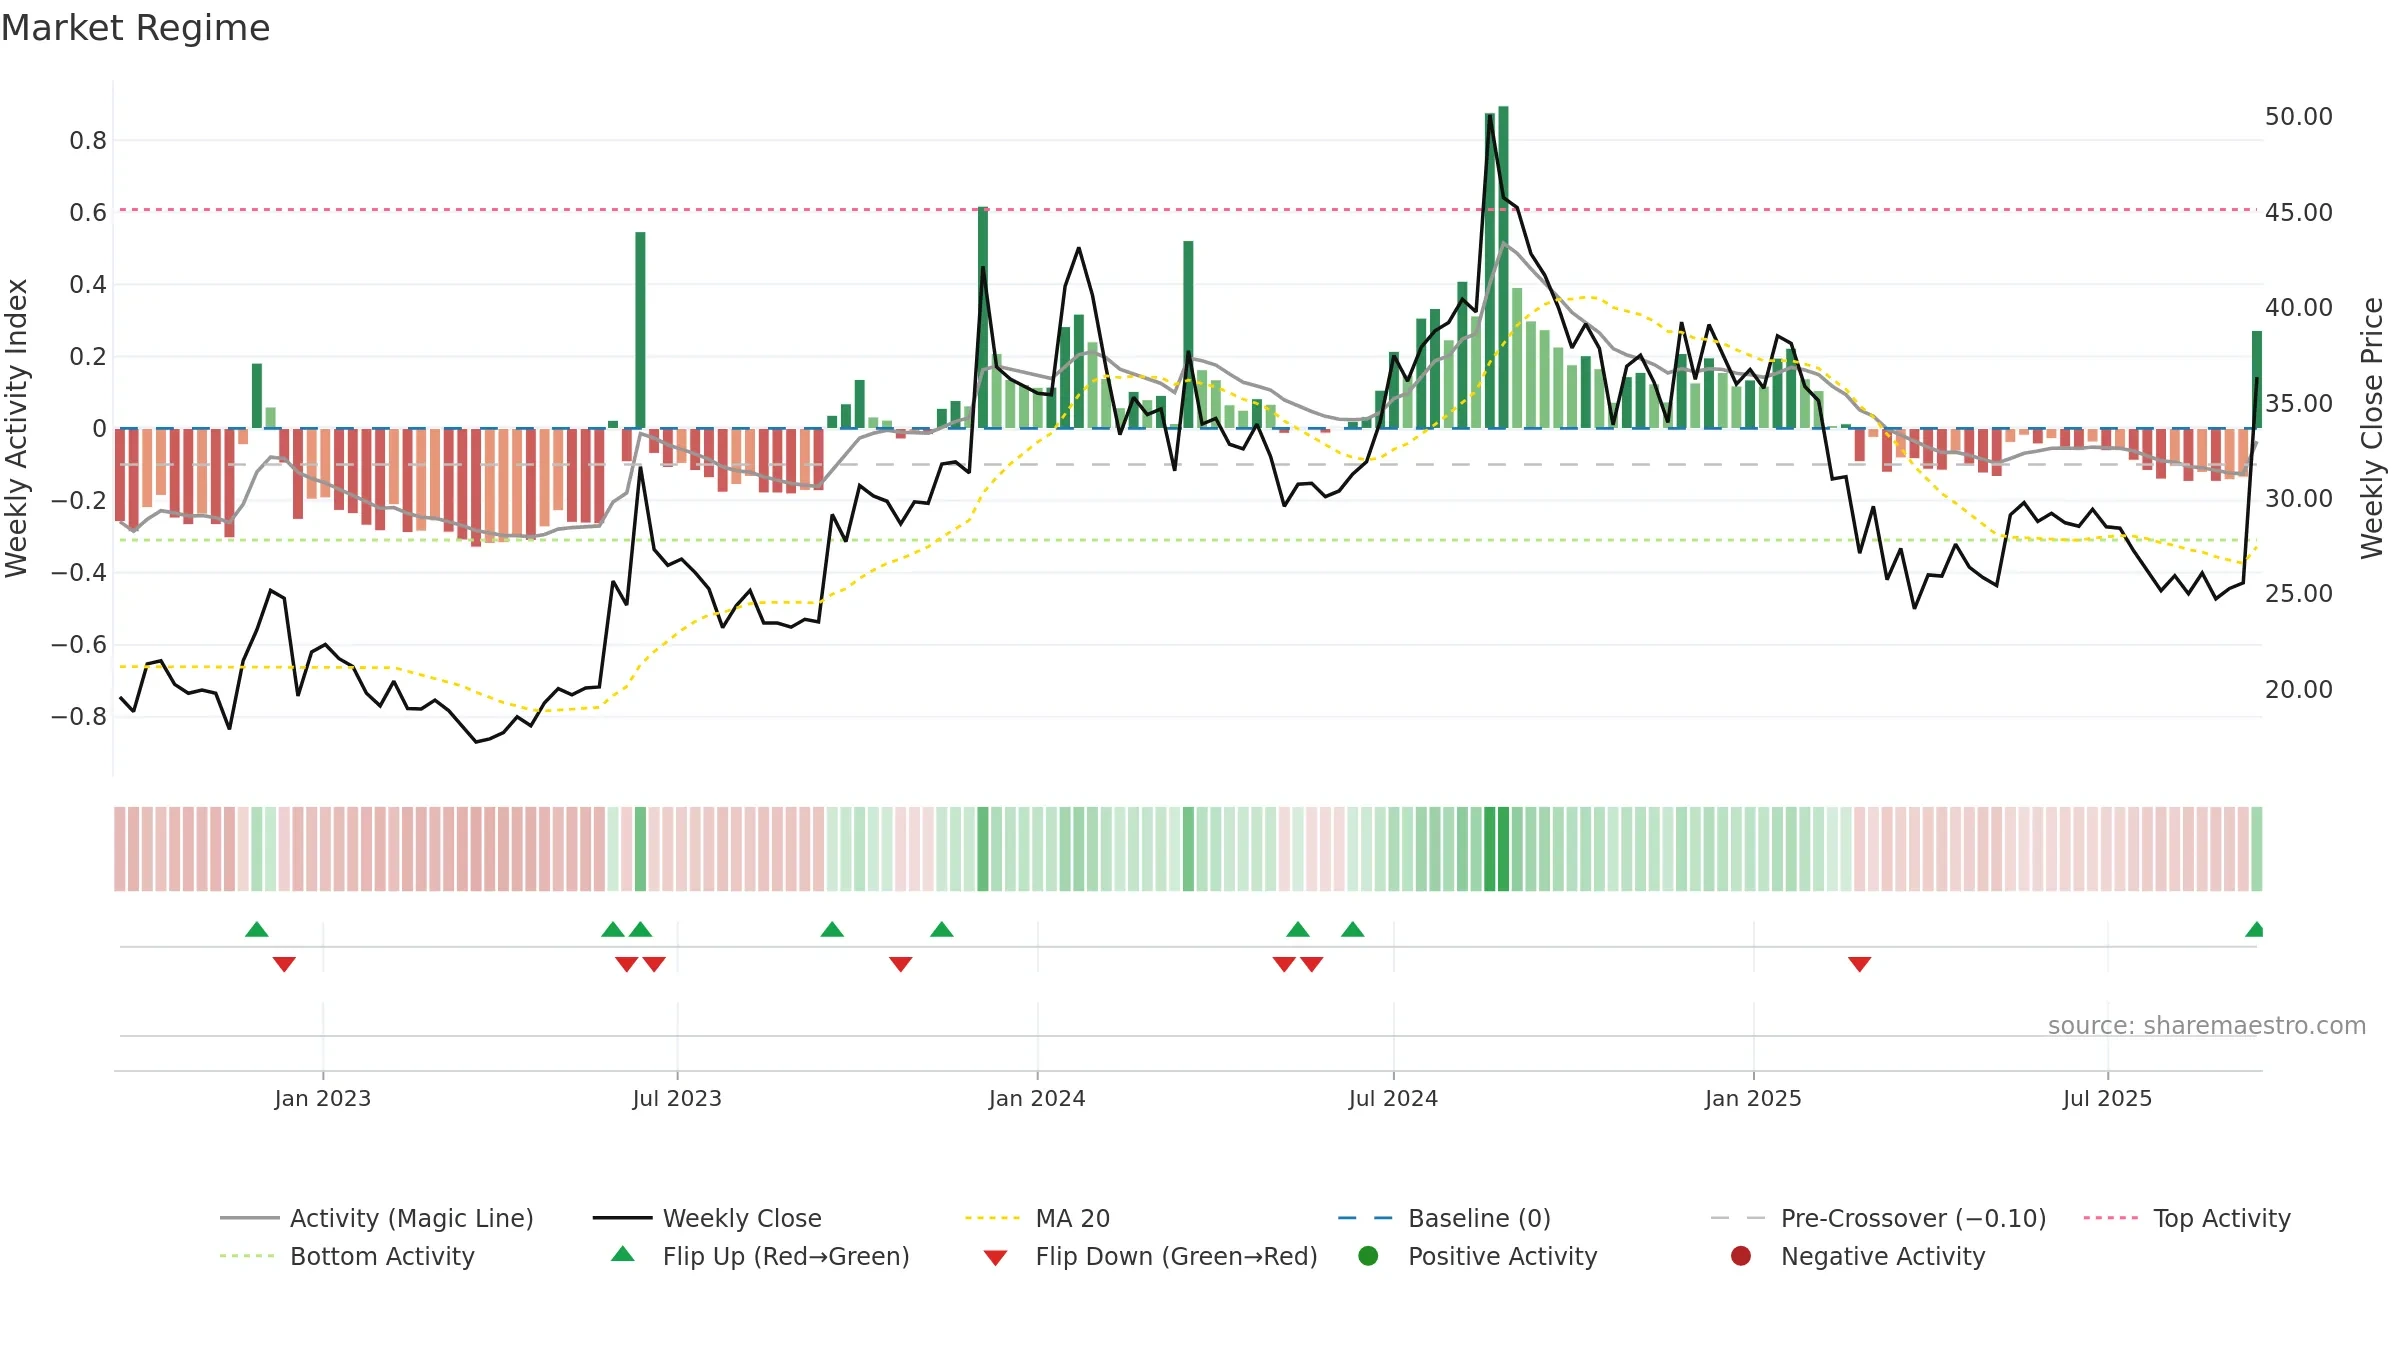Click the first green flip-up triangle before Jan 2023

click(257, 929)
